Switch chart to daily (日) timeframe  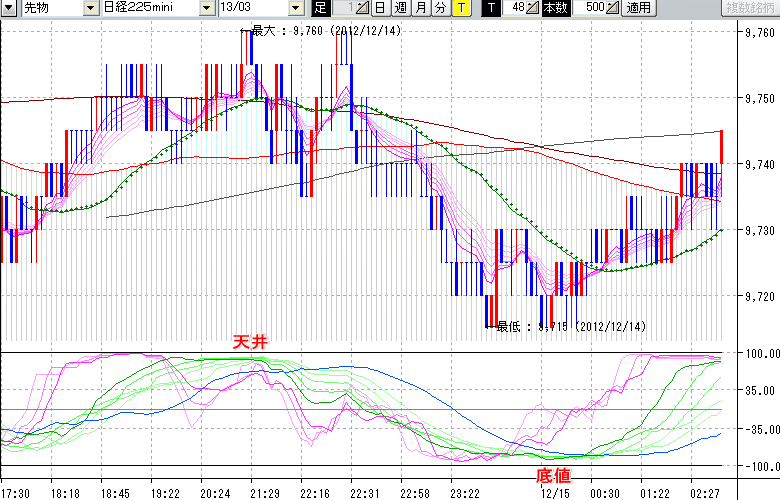pos(380,8)
